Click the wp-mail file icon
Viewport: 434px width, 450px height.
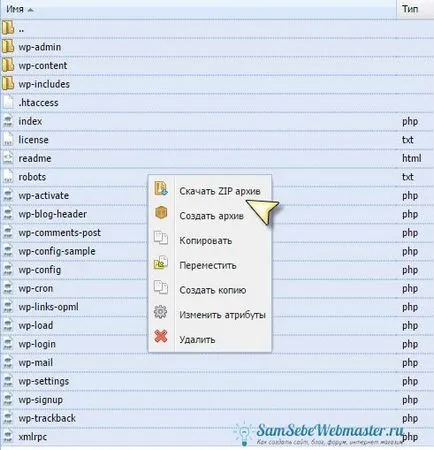(x=8, y=362)
